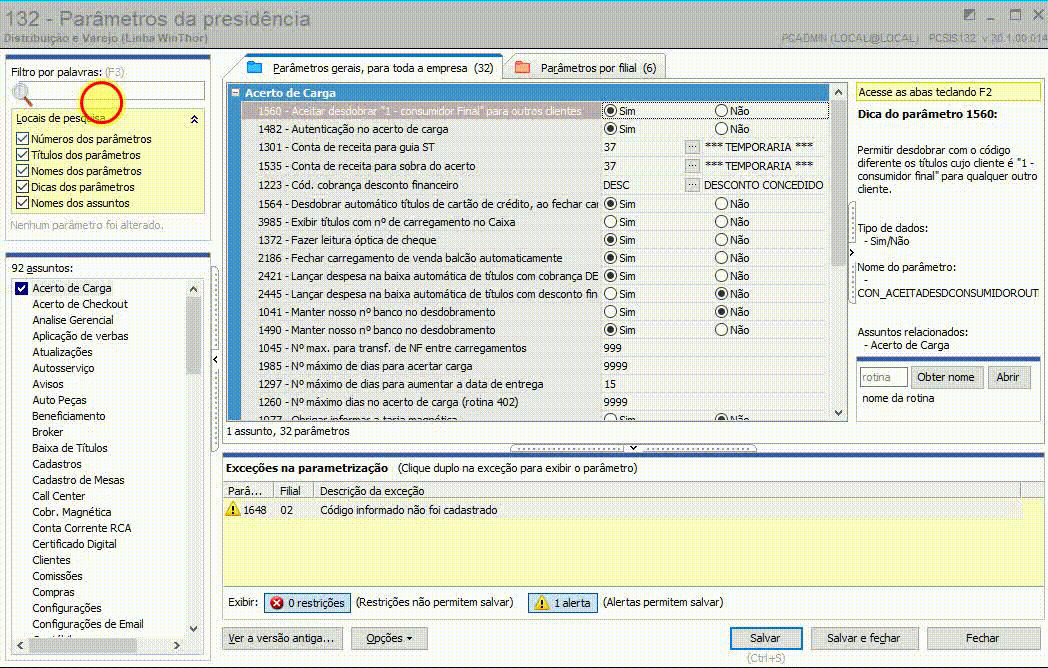Click Ver a versão antiga button

(281, 638)
